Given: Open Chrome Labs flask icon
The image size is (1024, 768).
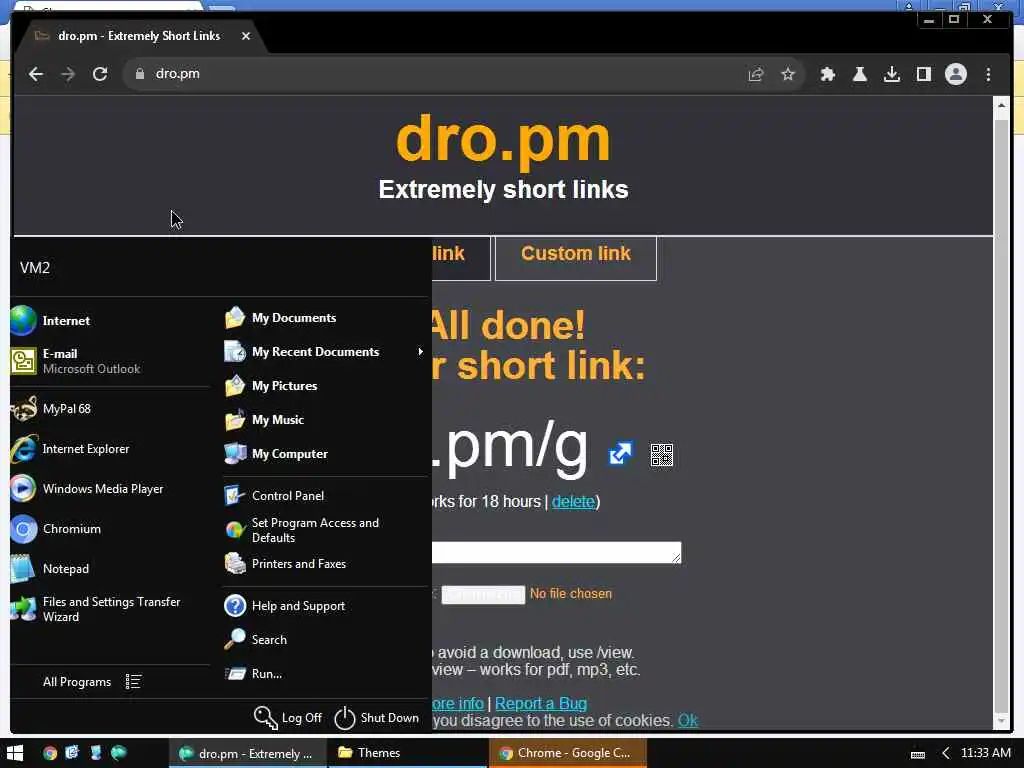Looking at the screenshot, I should coord(859,74).
